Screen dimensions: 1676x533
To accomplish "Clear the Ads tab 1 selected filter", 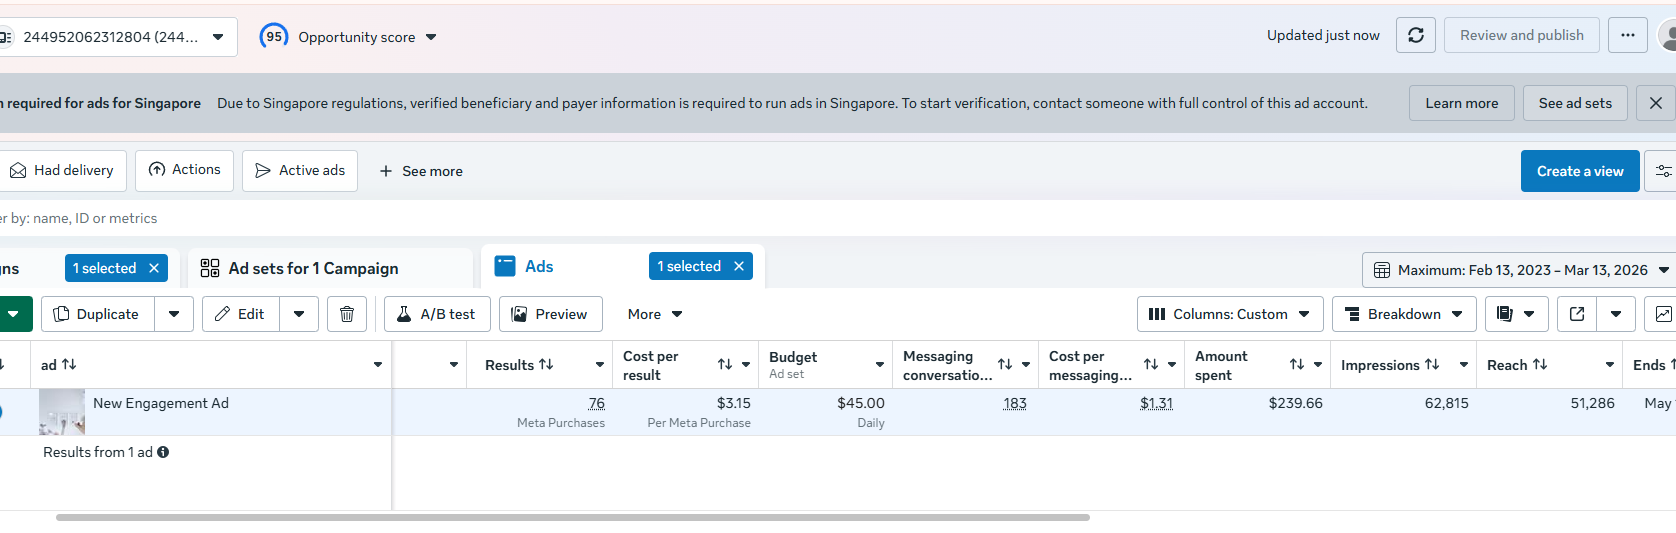I will (x=739, y=266).
